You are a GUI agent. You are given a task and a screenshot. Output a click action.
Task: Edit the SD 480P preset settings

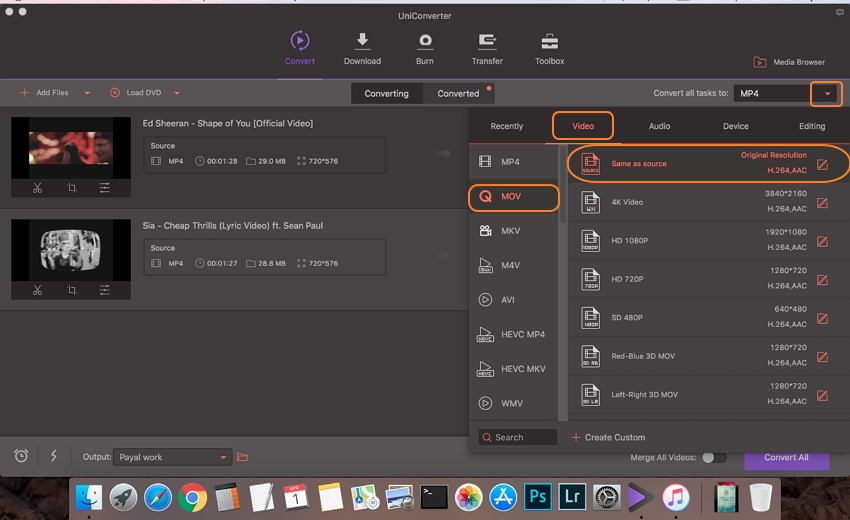click(822, 318)
